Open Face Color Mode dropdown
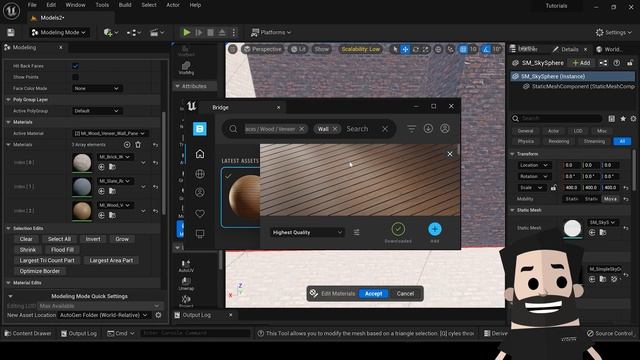Screen dimensions: 640x360 point(96,88)
